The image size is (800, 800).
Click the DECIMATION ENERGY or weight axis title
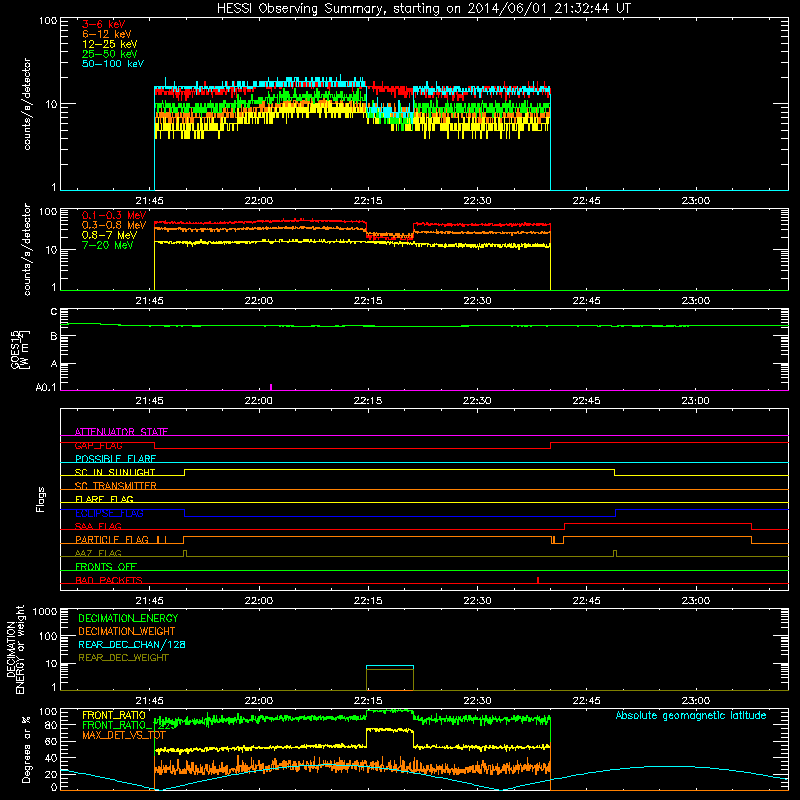coord(15,649)
